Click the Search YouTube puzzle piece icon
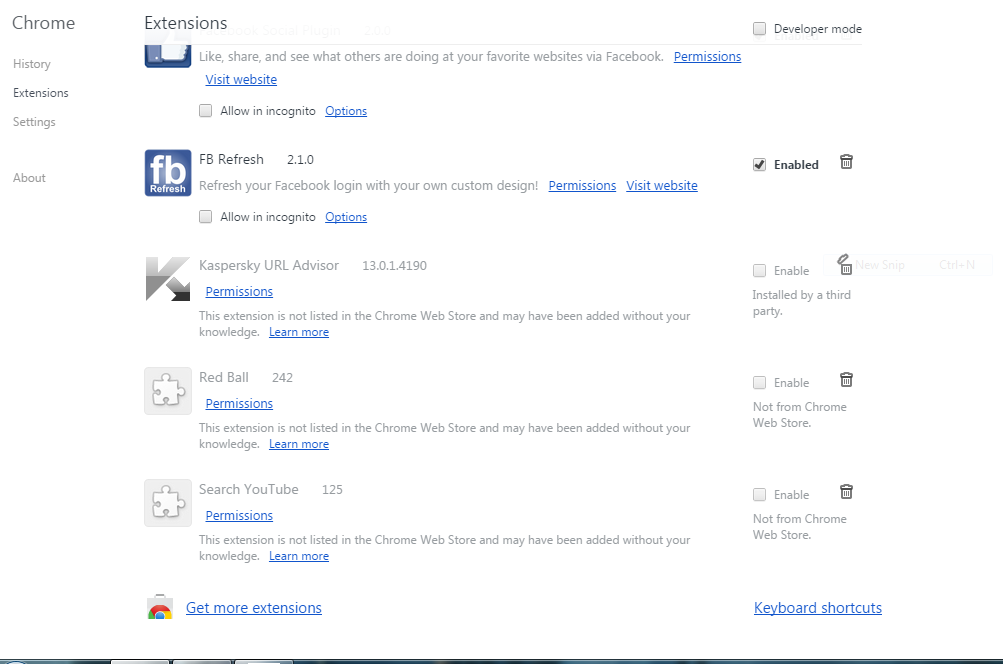1003x664 pixels. [x=168, y=503]
